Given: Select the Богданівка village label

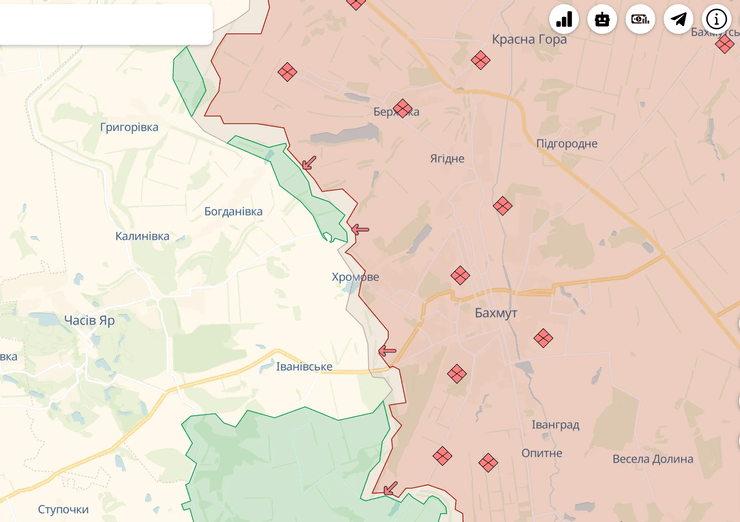Looking at the screenshot, I should [x=233, y=211].
